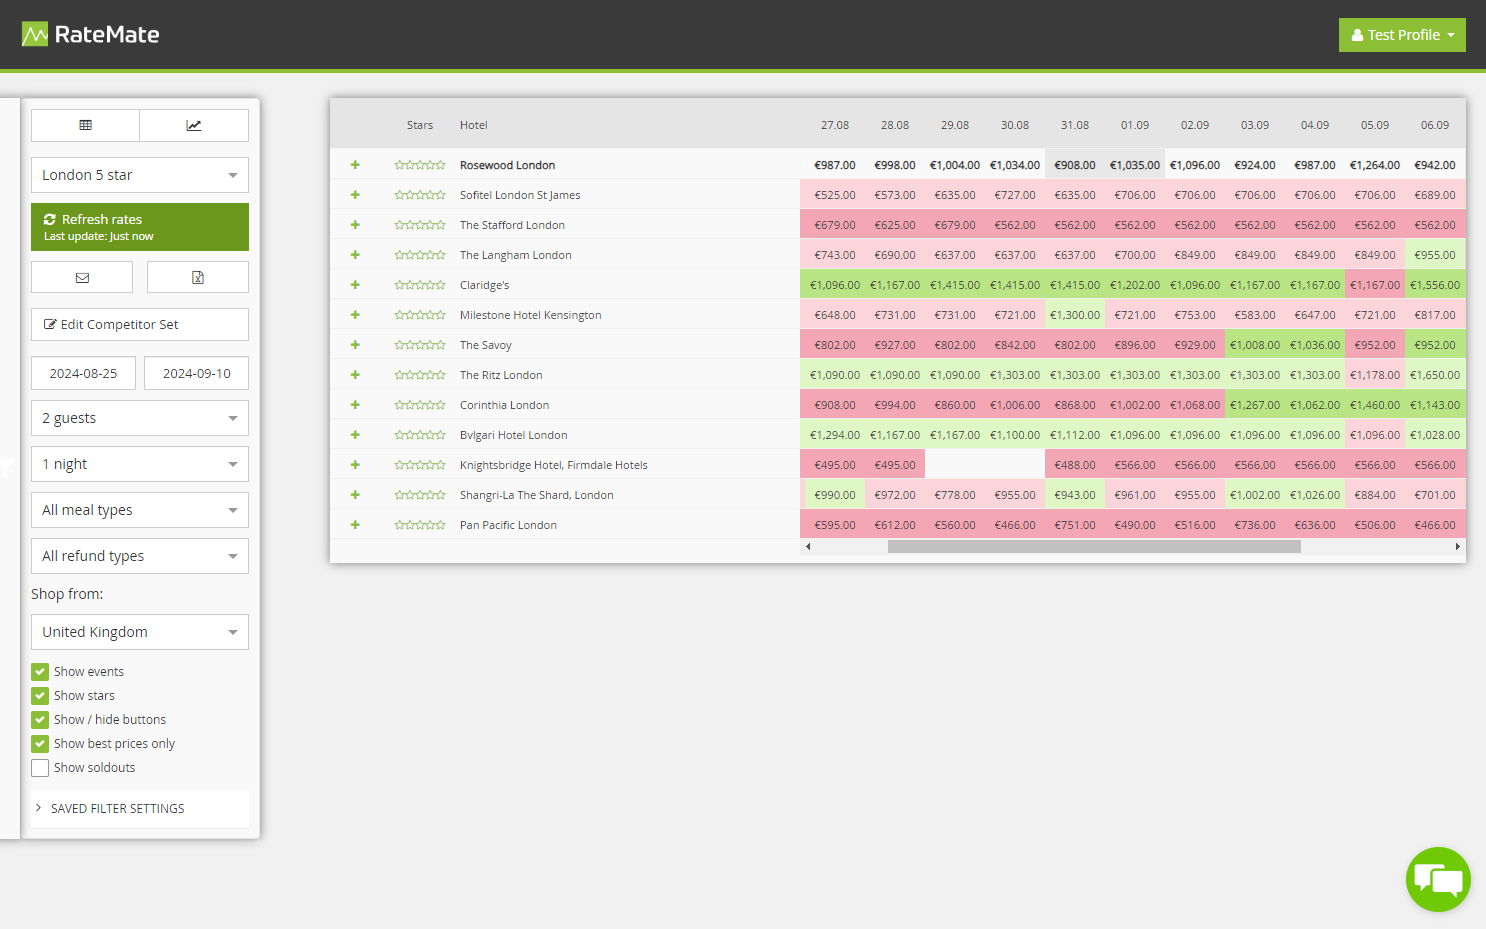Image resolution: width=1486 pixels, height=929 pixels.
Task: Click Edit Competitor Set button
Action: (x=140, y=324)
